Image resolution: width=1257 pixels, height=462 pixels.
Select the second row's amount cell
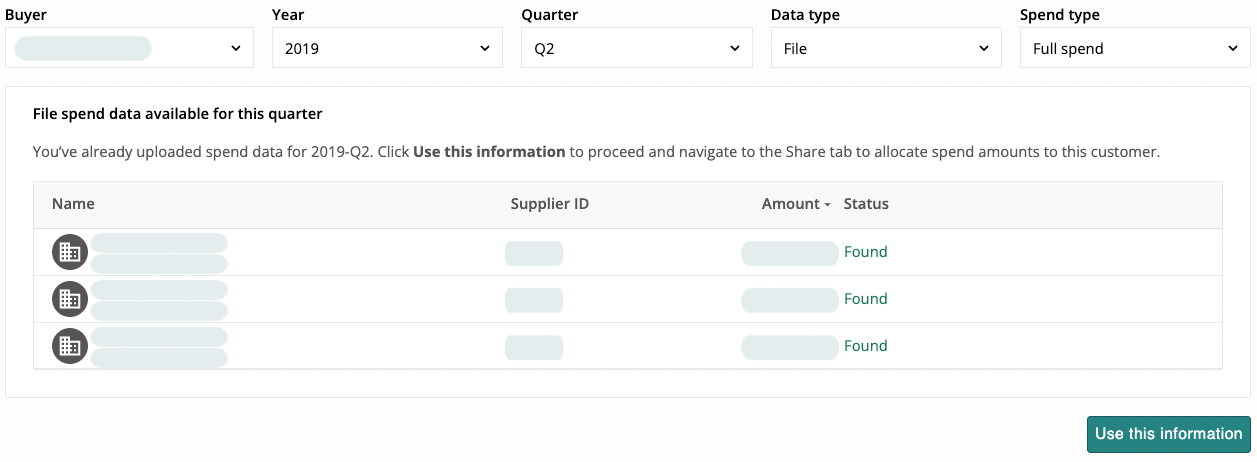(x=789, y=300)
